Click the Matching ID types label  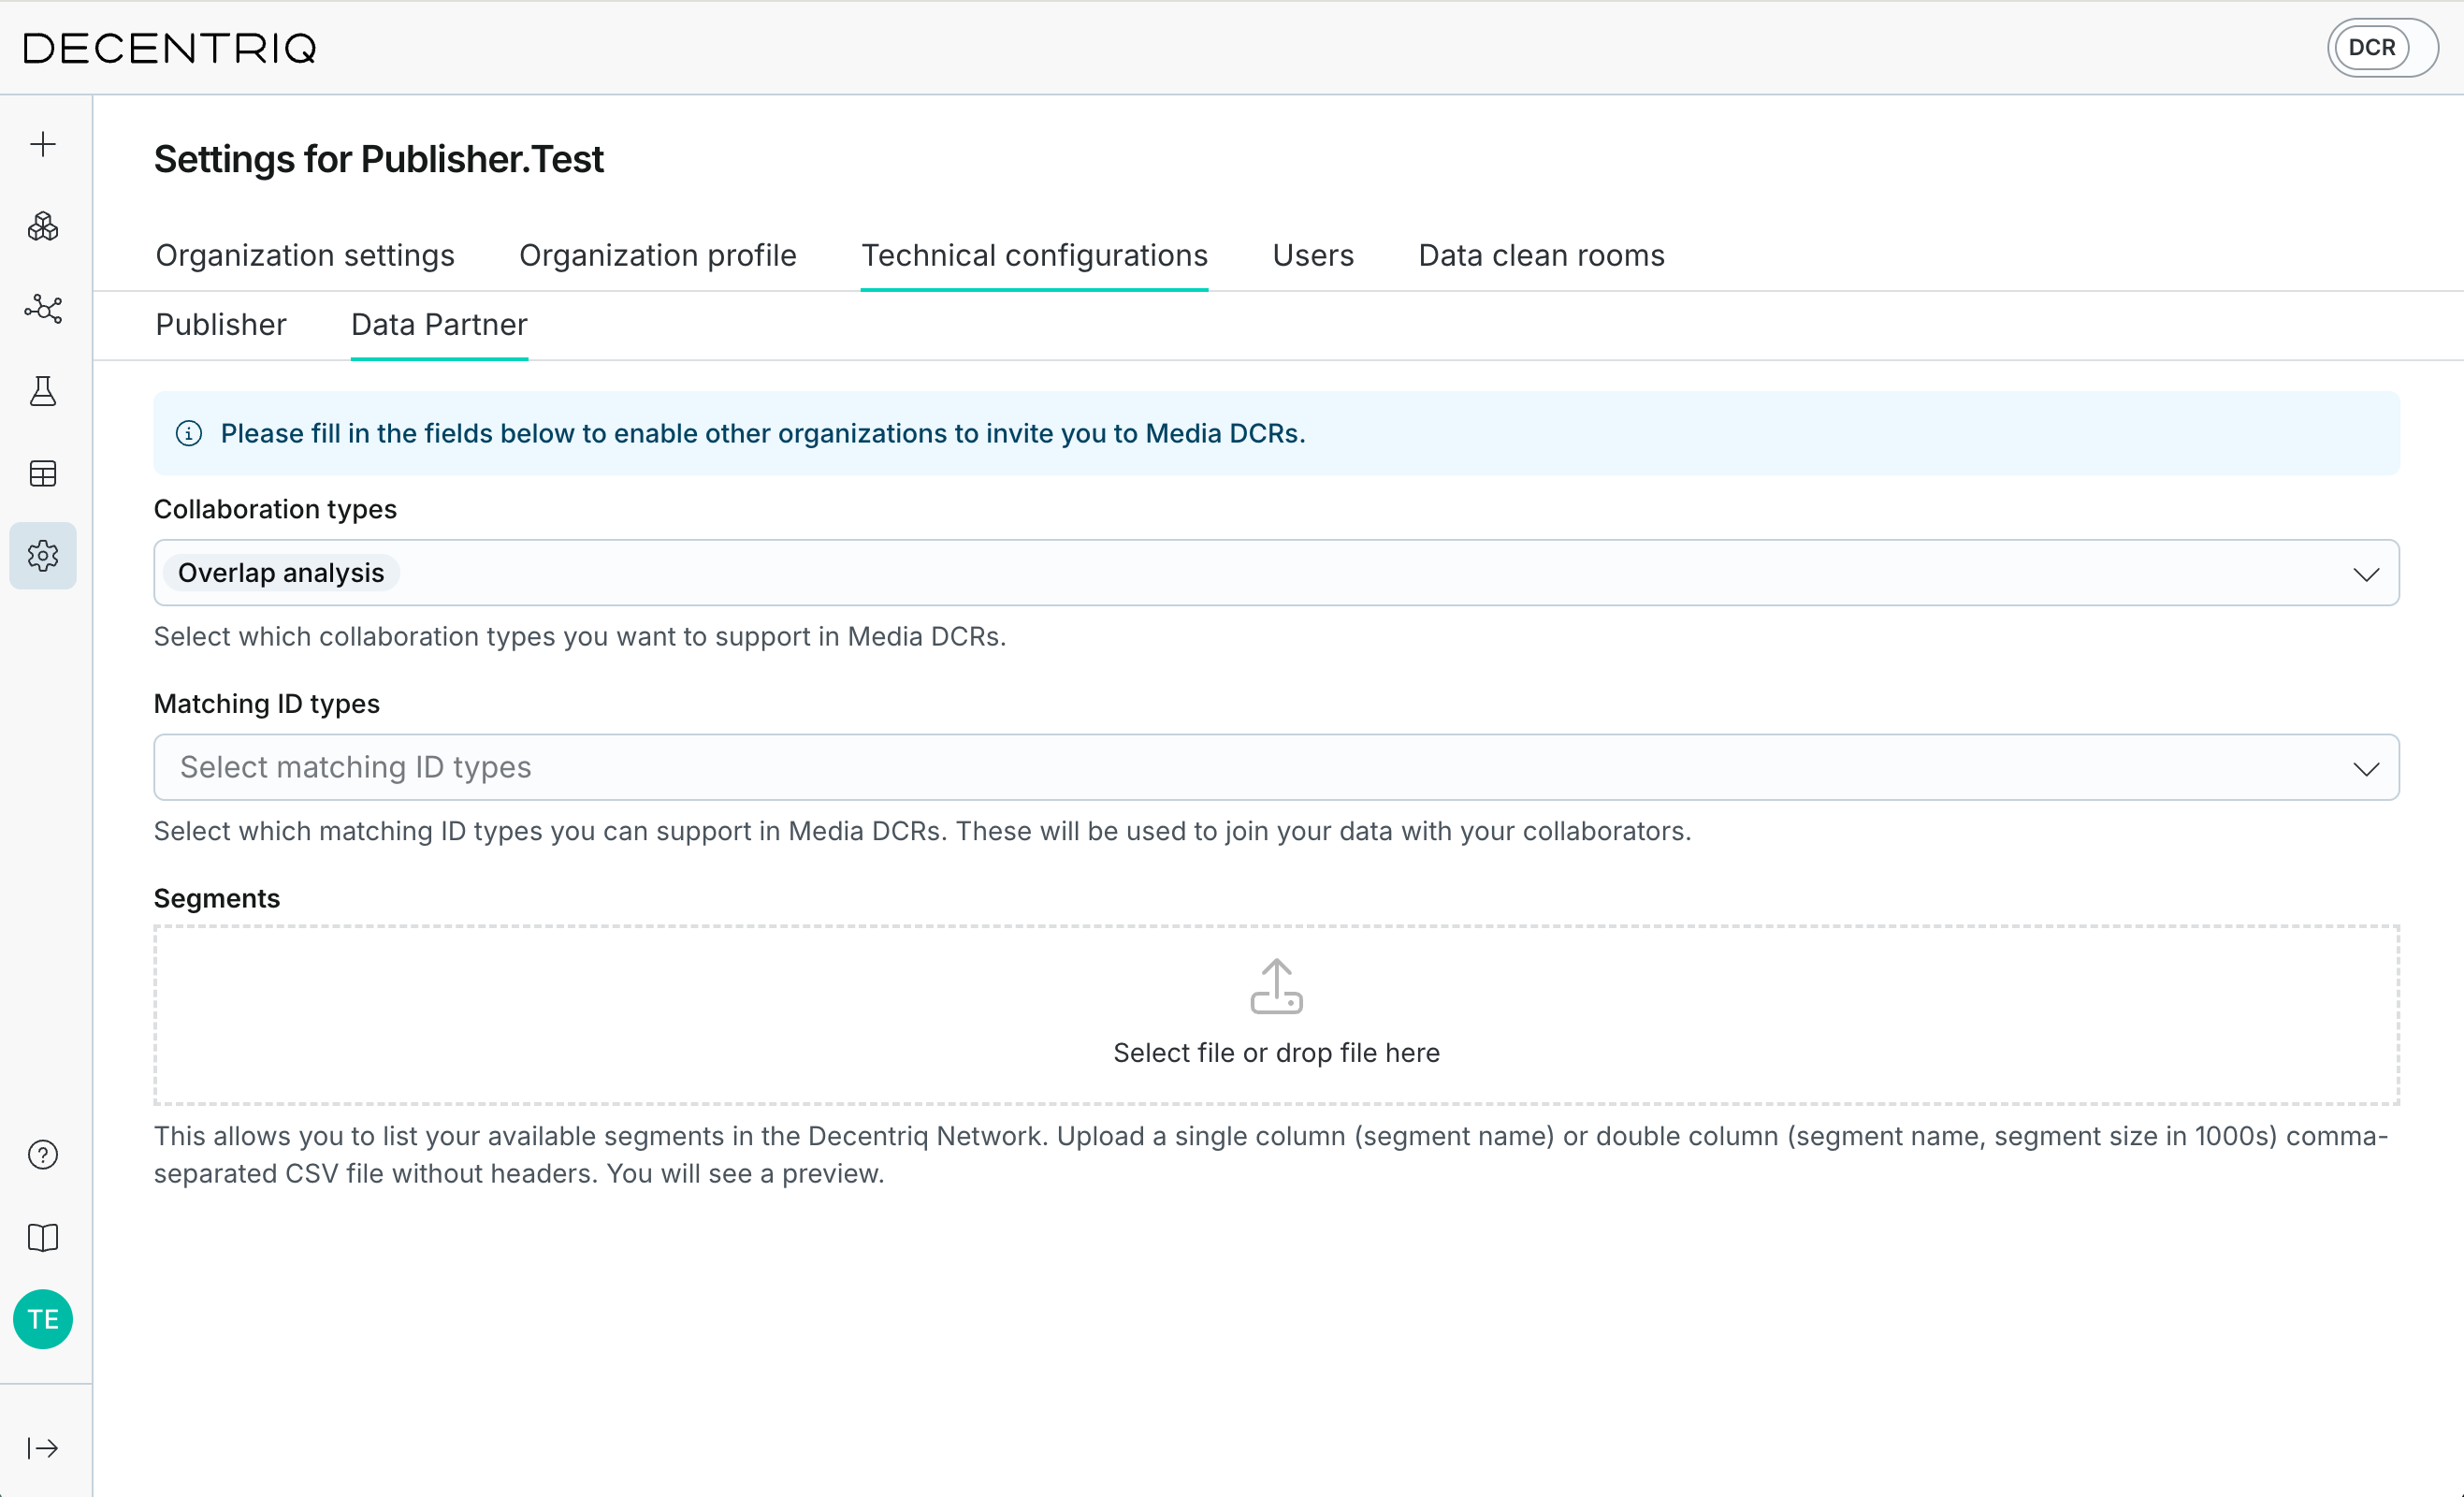click(x=267, y=703)
